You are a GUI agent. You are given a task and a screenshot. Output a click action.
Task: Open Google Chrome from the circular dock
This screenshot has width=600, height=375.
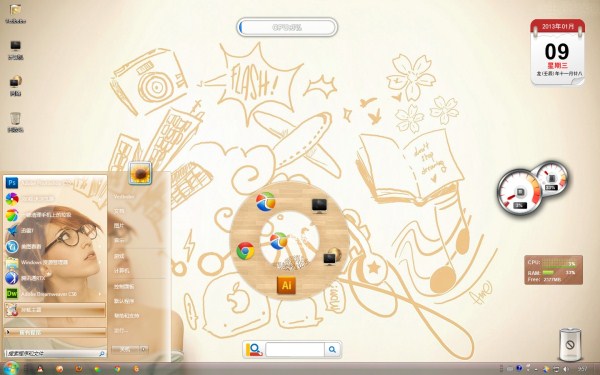click(245, 251)
